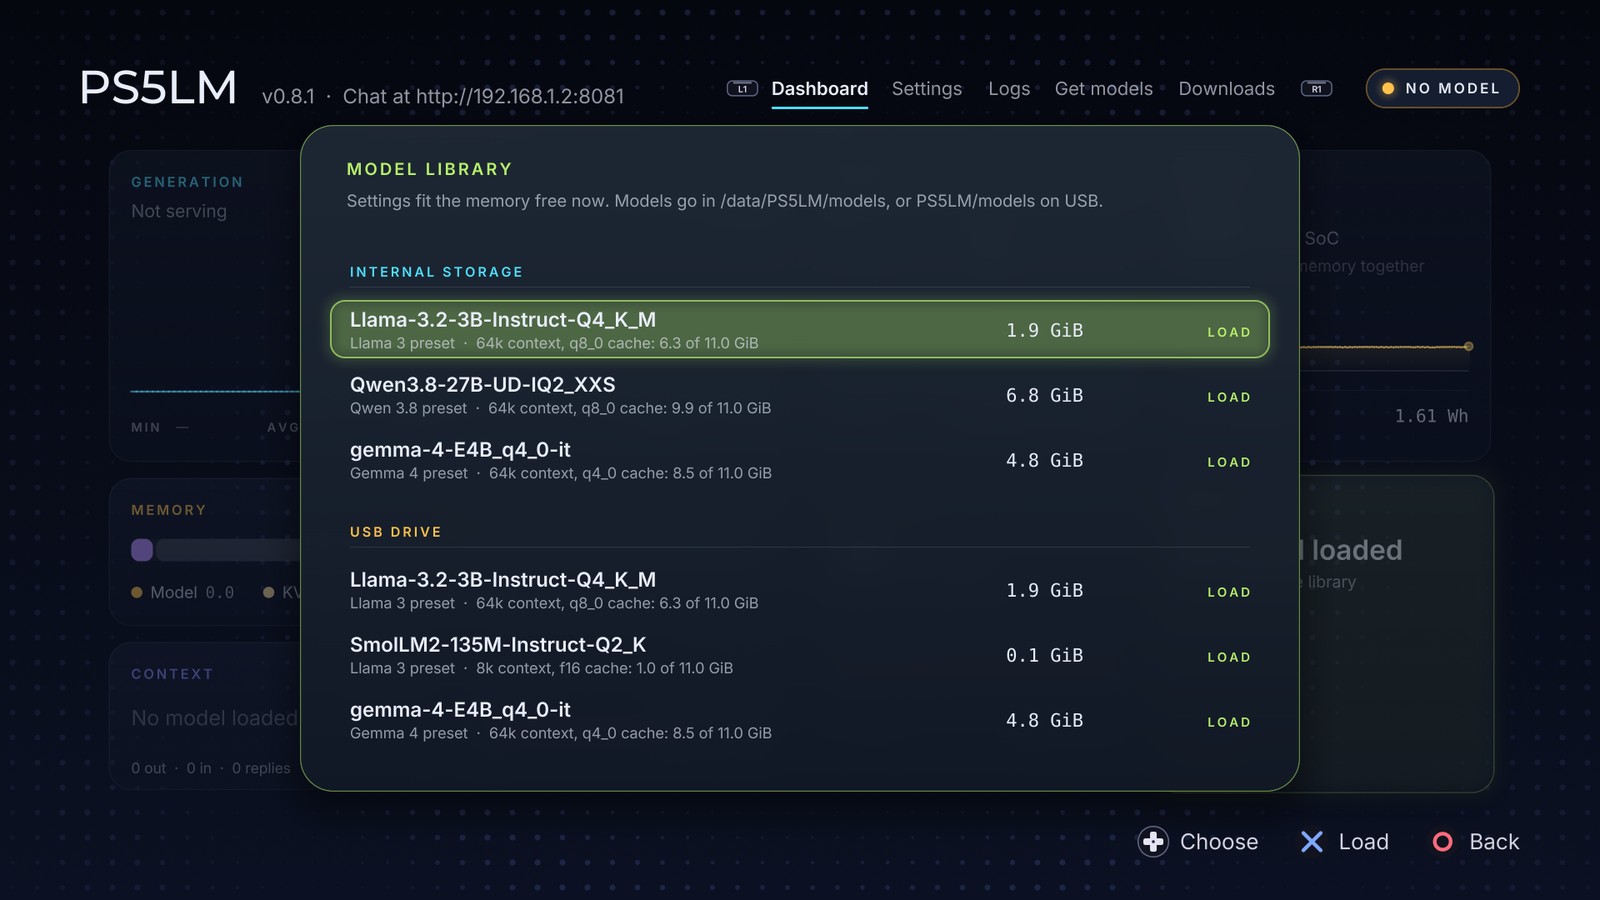Click the v0.8.1 version label
The height and width of the screenshot is (900, 1600).
[288, 96]
